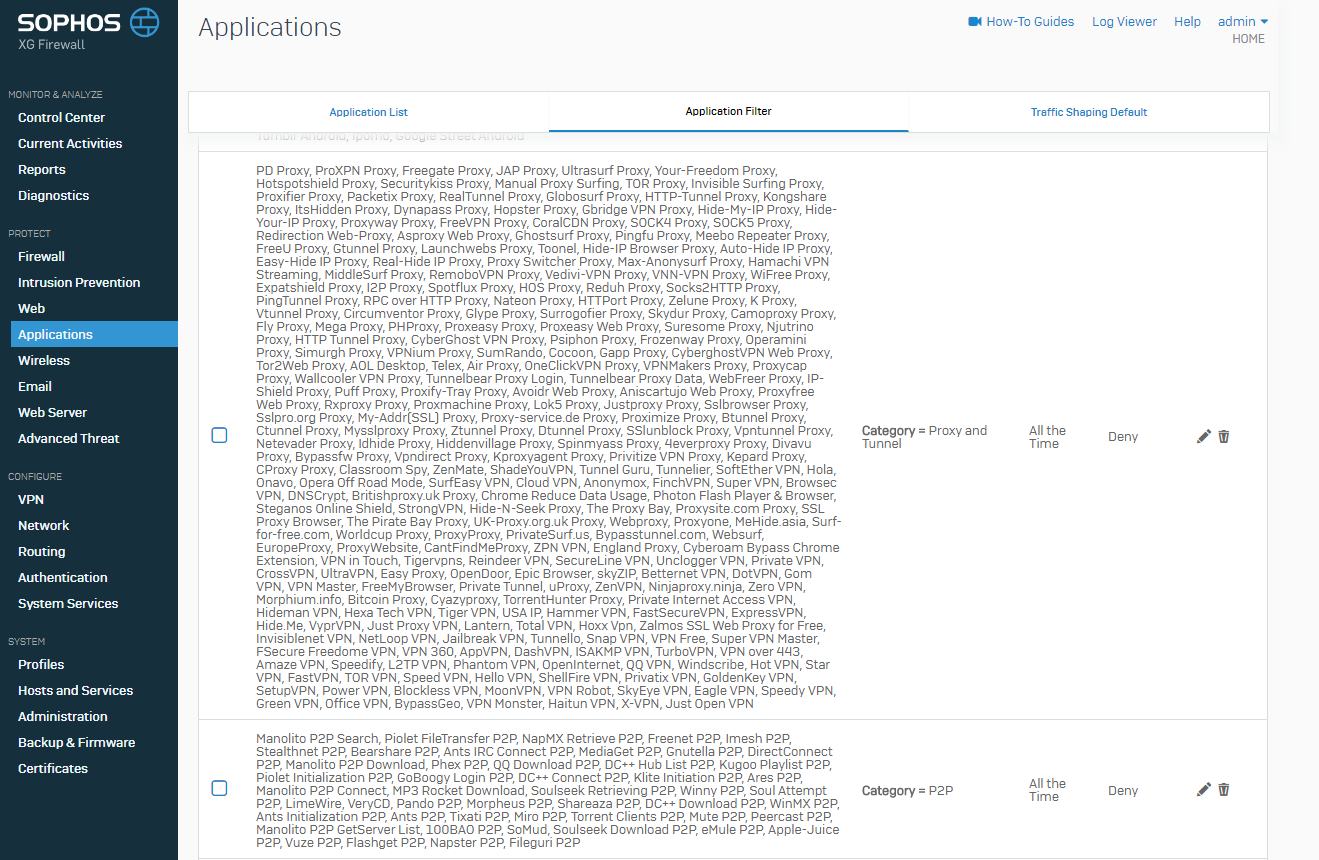Edit the P2P category filter rule
The width and height of the screenshot is (1319, 860).
coord(1203,789)
